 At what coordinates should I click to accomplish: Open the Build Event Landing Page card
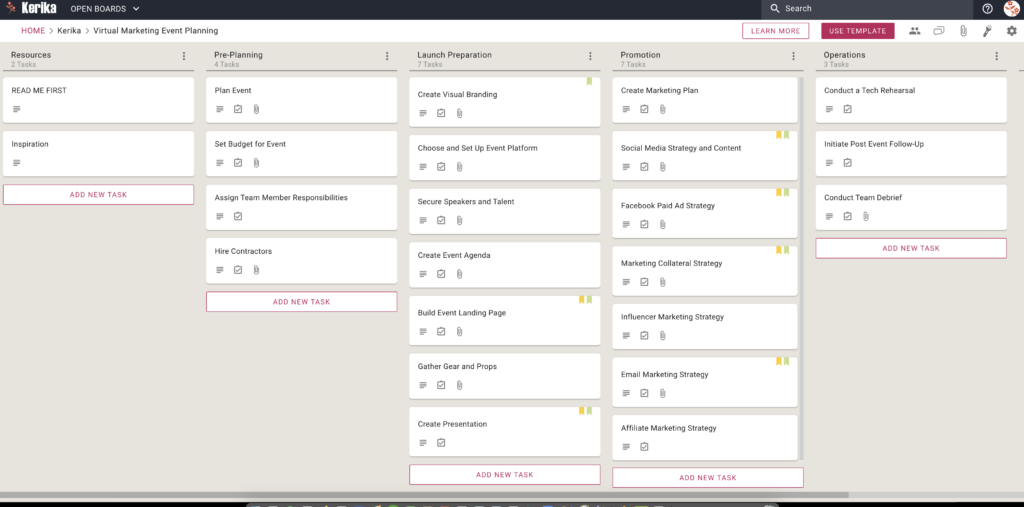coord(505,320)
